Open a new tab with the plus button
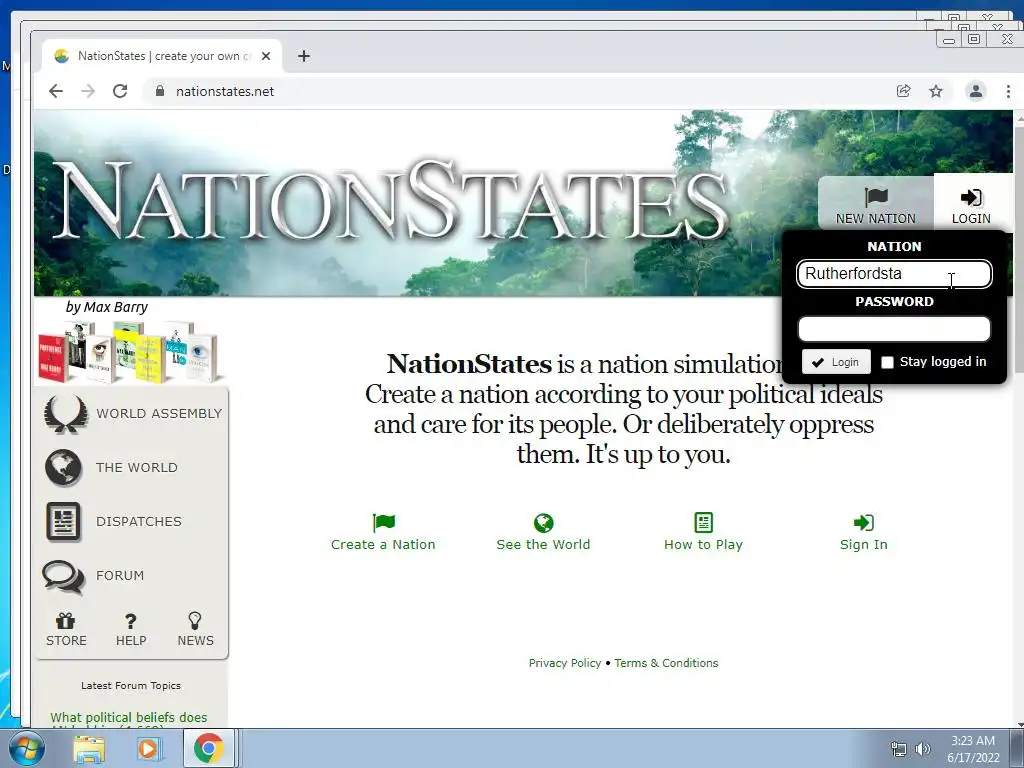Image resolution: width=1024 pixels, height=768 pixels. click(304, 56)
